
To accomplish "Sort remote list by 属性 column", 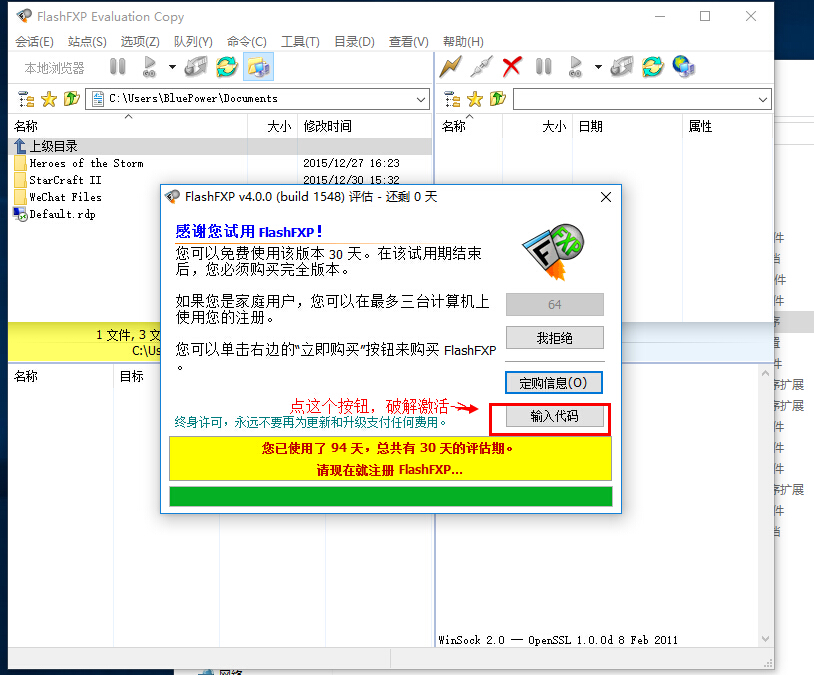I will click(x=727, y=126).
